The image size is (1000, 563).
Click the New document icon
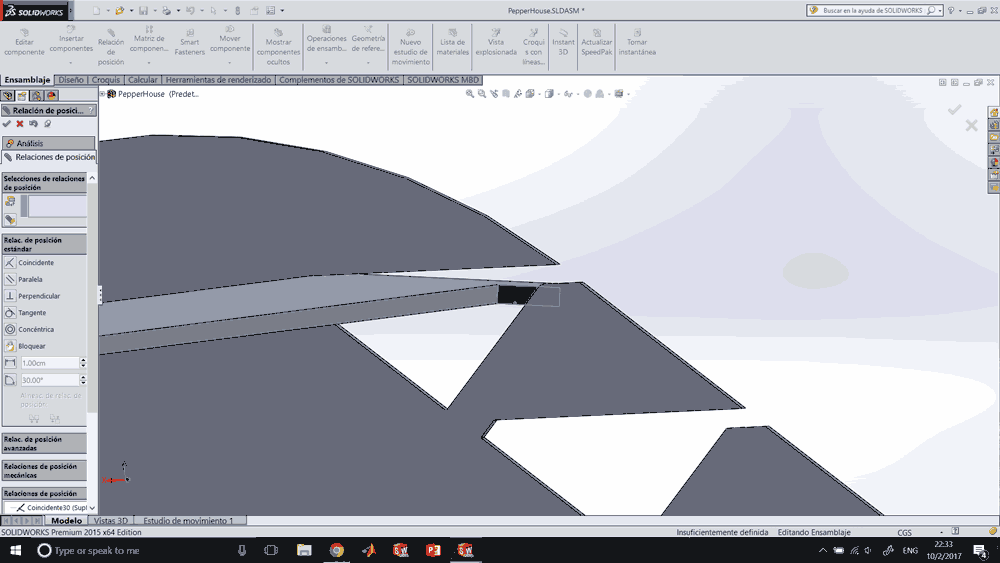tap(96, 10)
